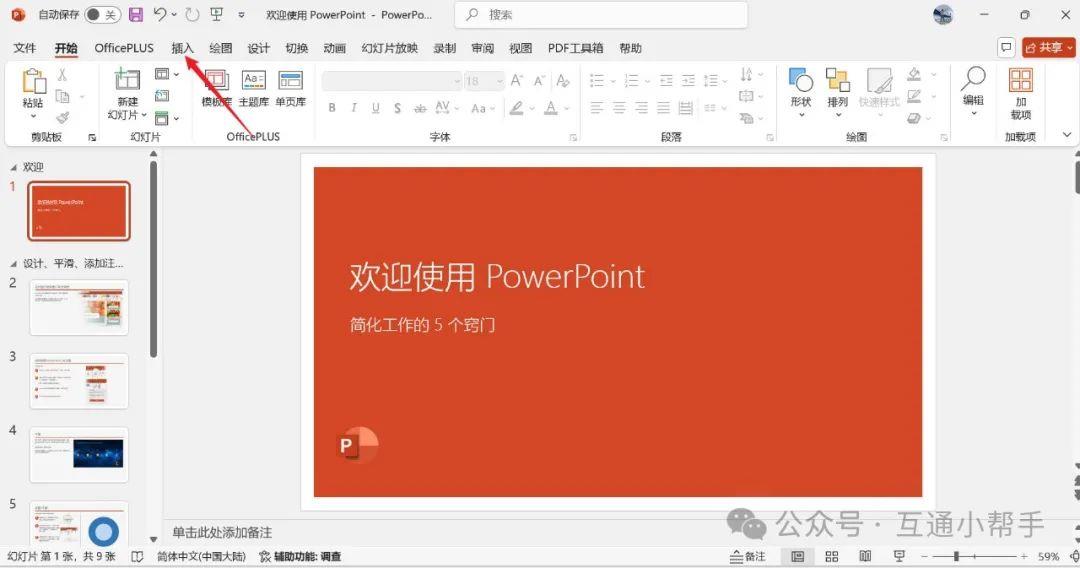1080x568 pixels.
Task: Click the 59% zoom level
Action: click(1049, 556)
